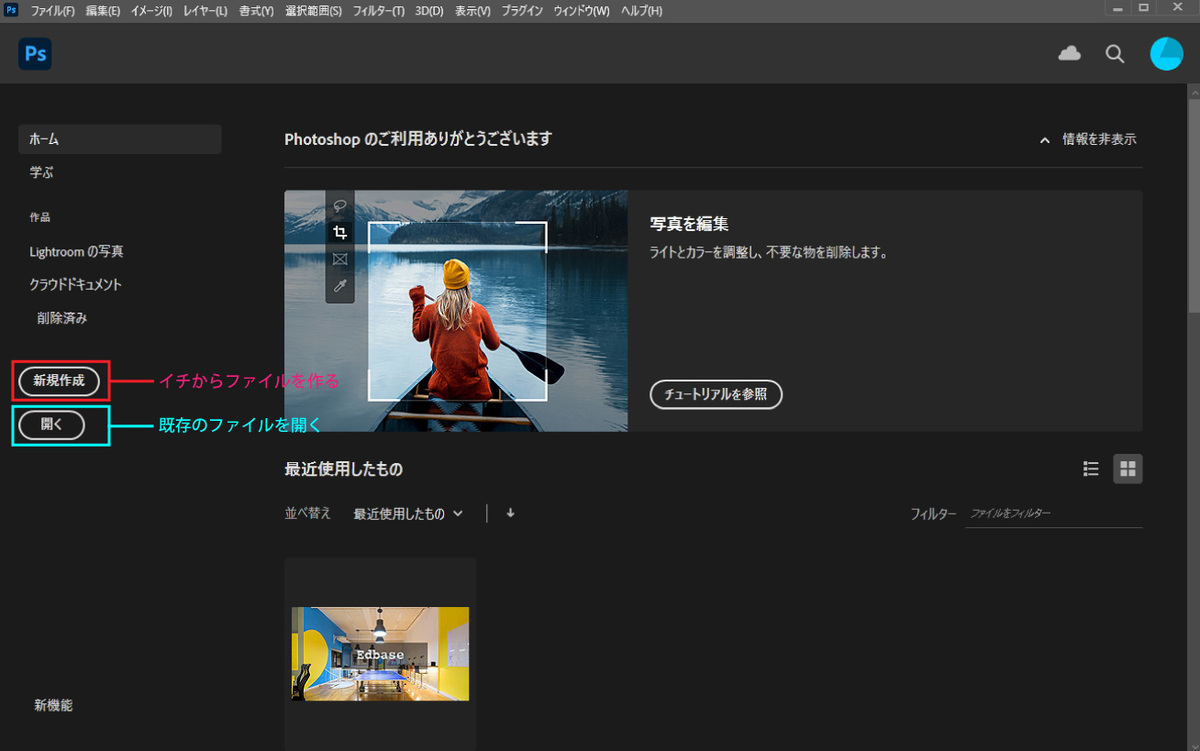This screenshot has width=1200, height=751.
Task: Open 削除済み in sidebar
Action: click(x=62, y=318)
